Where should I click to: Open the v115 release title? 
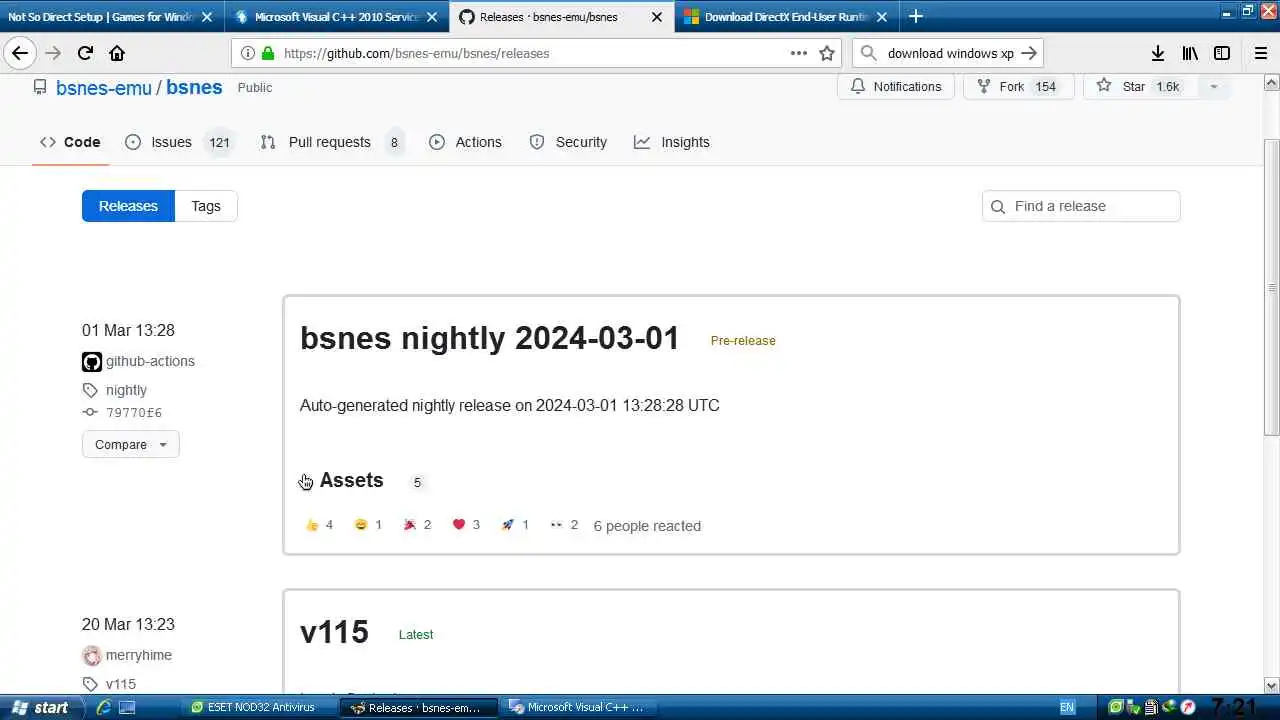[334, 632]
